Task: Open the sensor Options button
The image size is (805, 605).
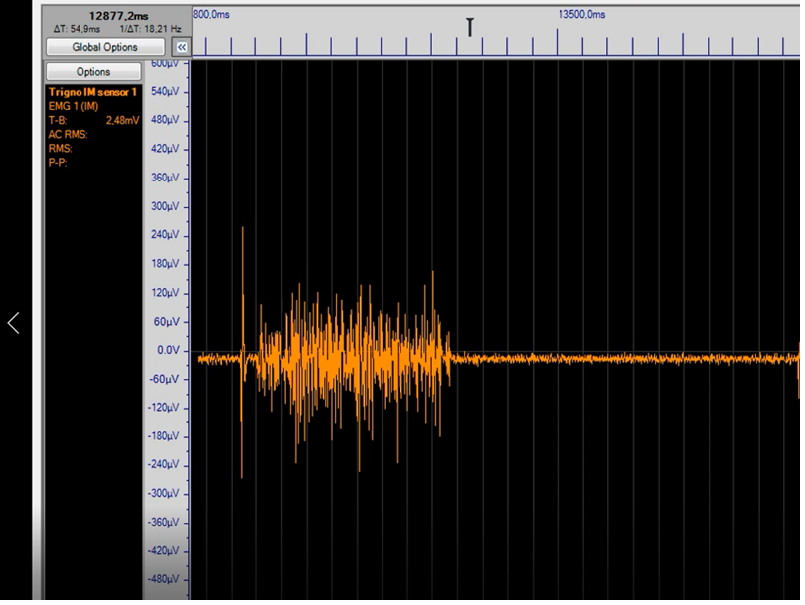Action: [x=93, y=71]
